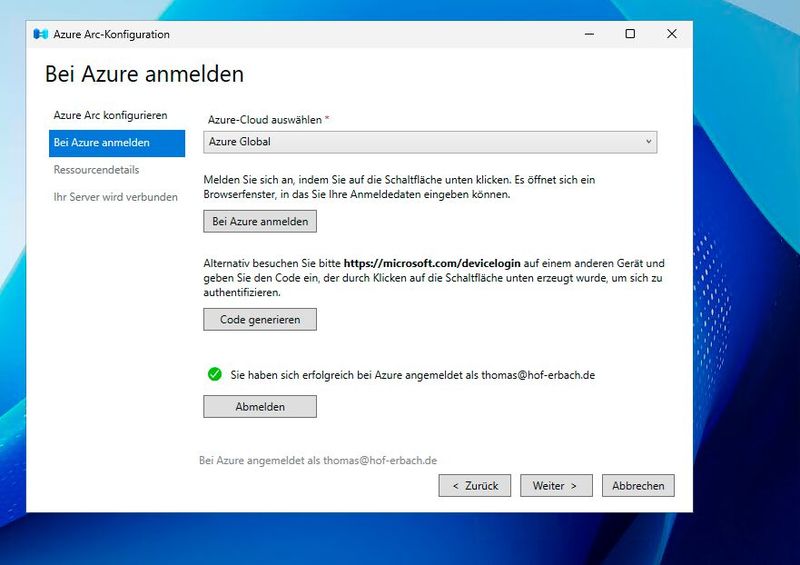Click the window title 'Azure Arc-Konfiguration'
This screenshot has height=565, width=800.
pyautogui.click(x=111, y=34)
